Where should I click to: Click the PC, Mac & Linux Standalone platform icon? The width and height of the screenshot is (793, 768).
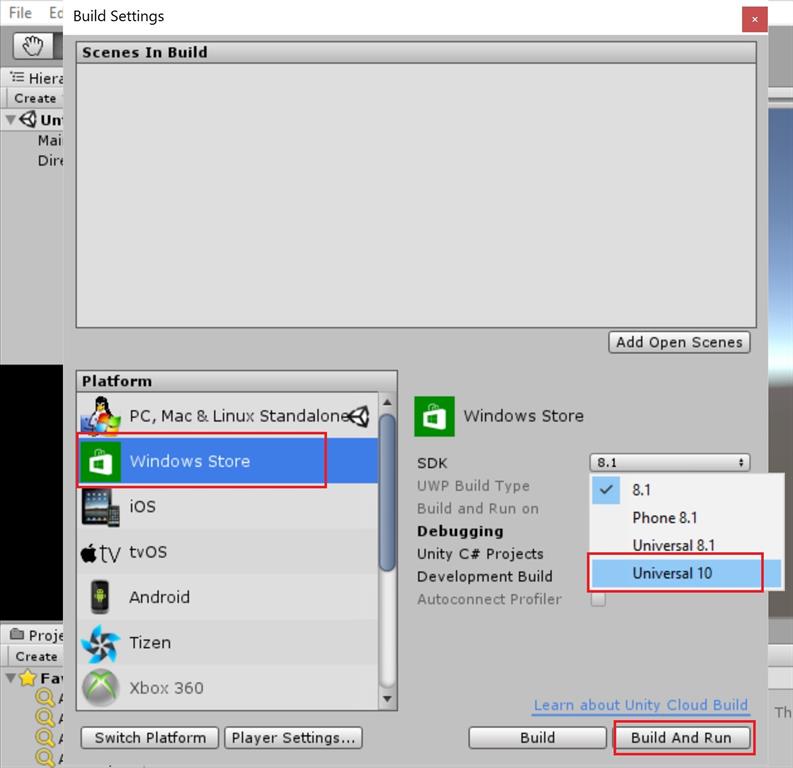(101, 417)
